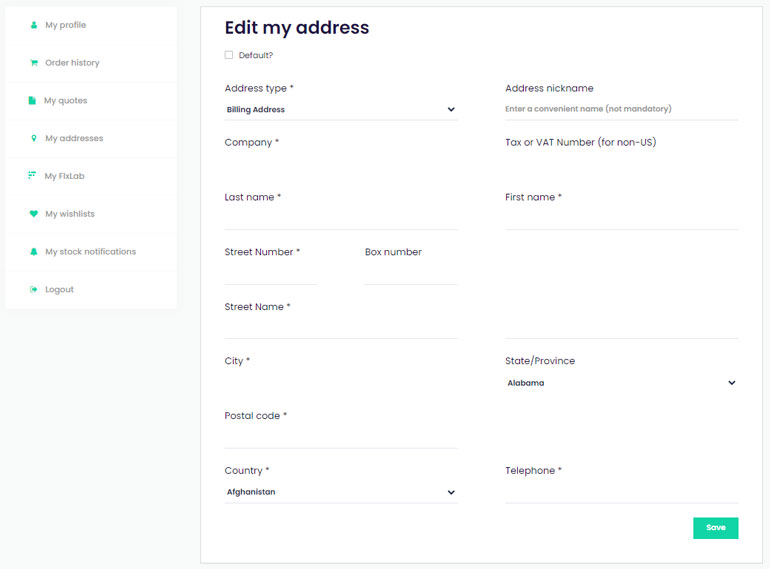Click the My FlxLab icon
The width and height of the screenshot is (770, 569).
32,175
